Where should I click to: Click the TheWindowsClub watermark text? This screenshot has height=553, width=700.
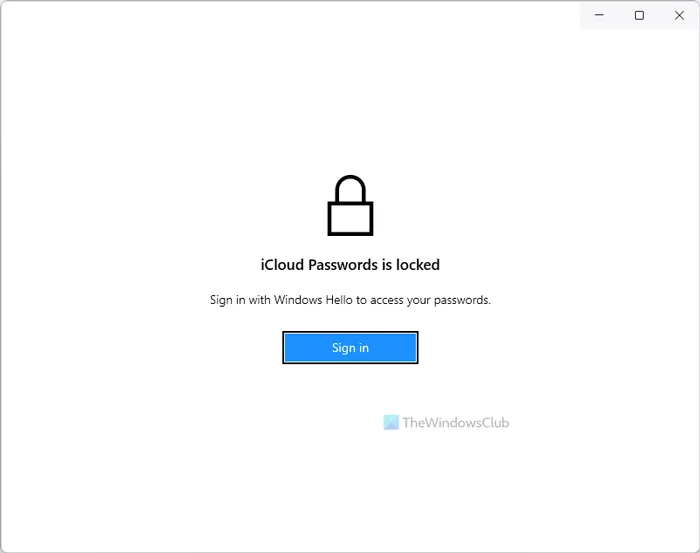pos(455,423)
